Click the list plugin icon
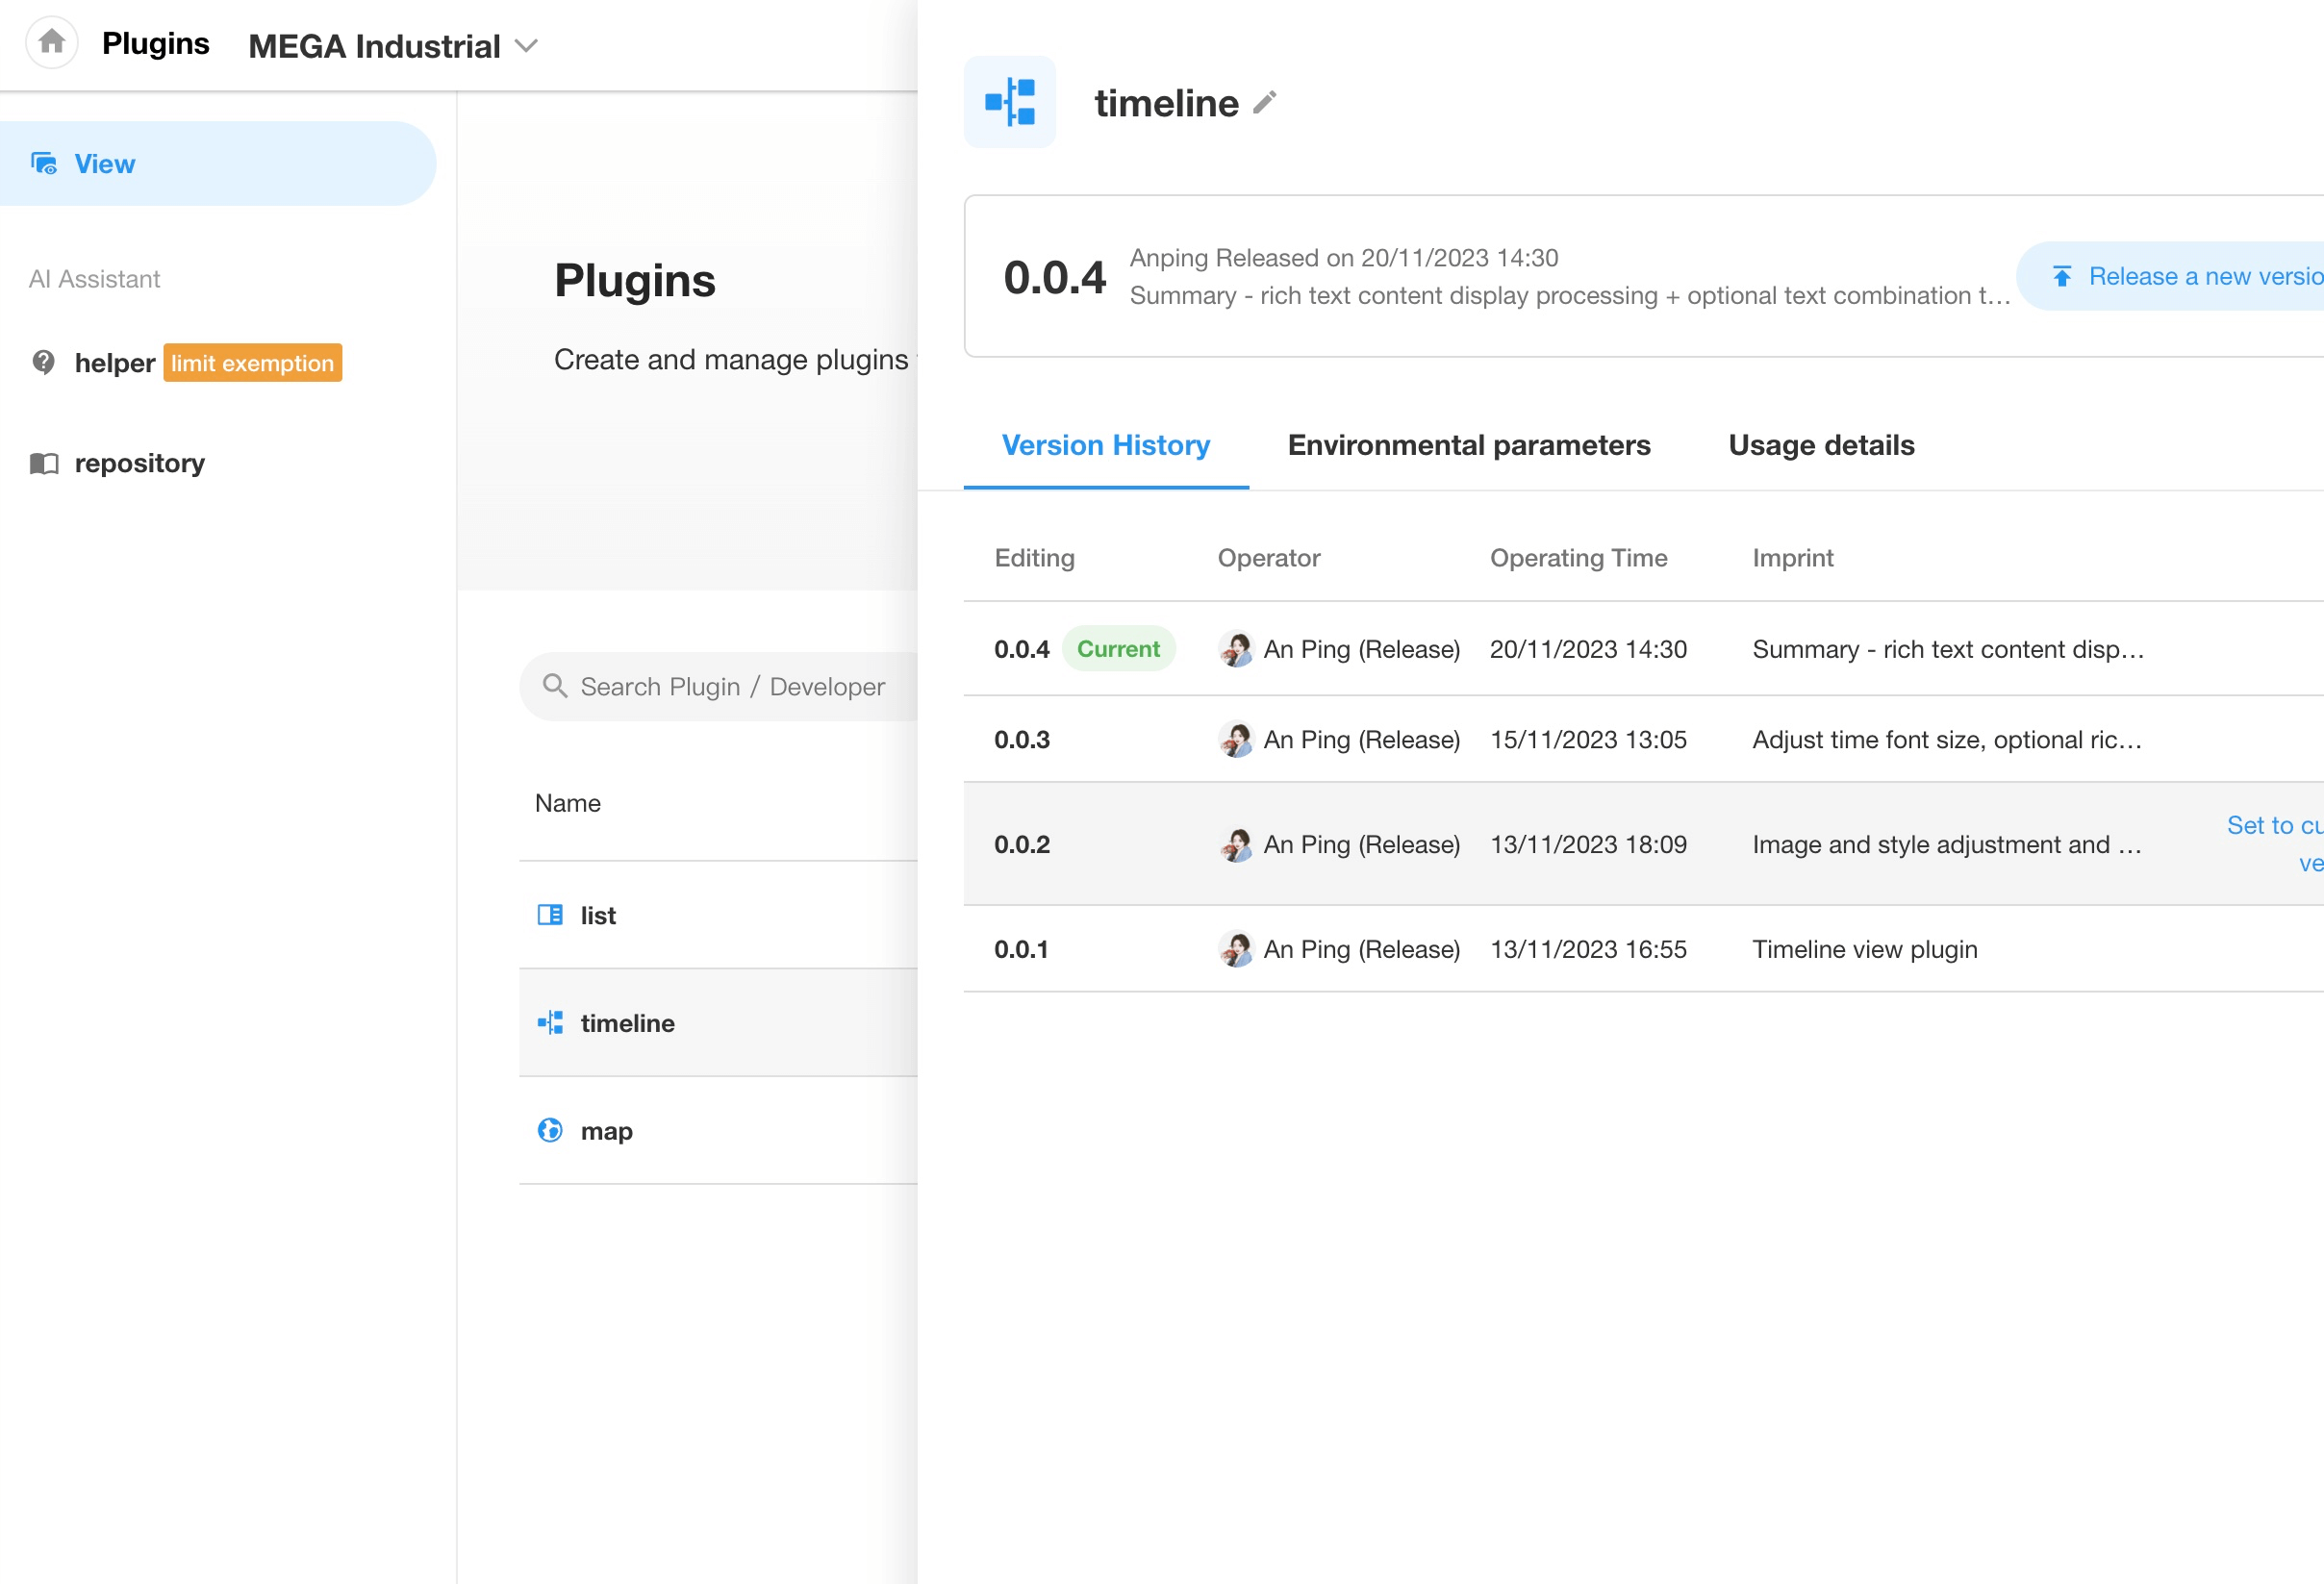The height and width of the screenshot is (1584, 2324). (x=550, y=915)
